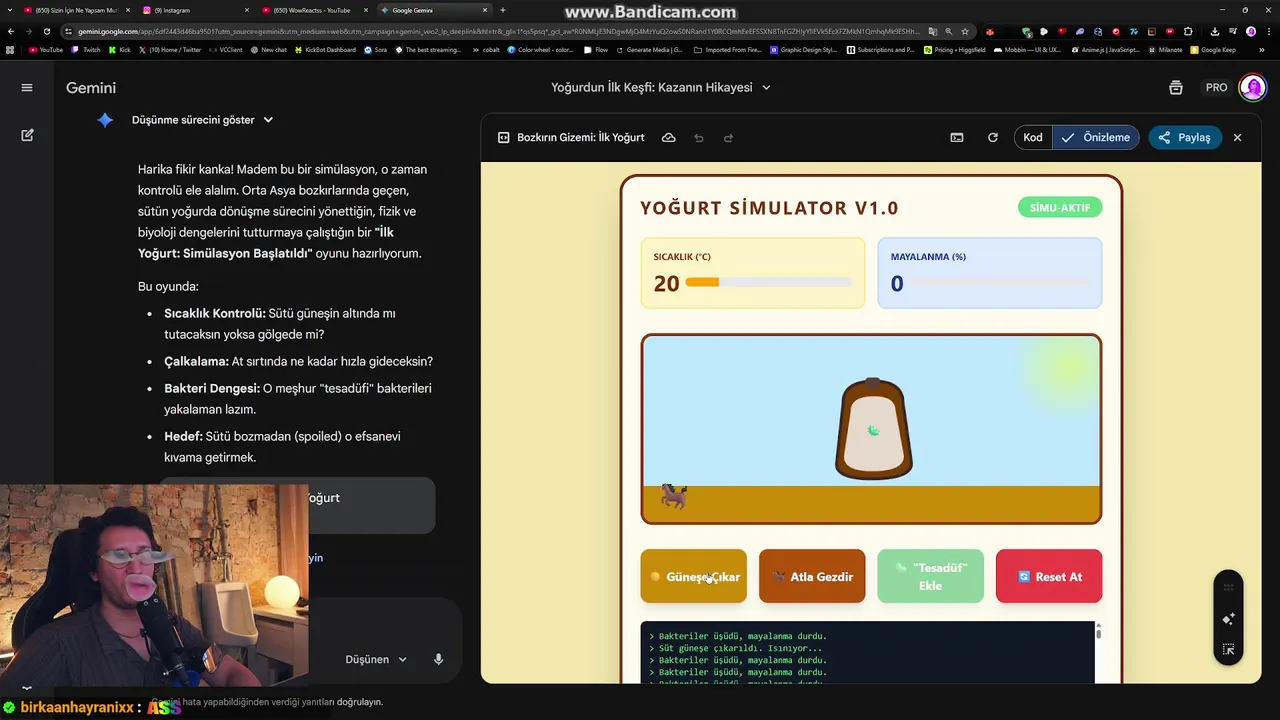Click the sparkle edit icon on the floating toolbar

pos(1229,619)
